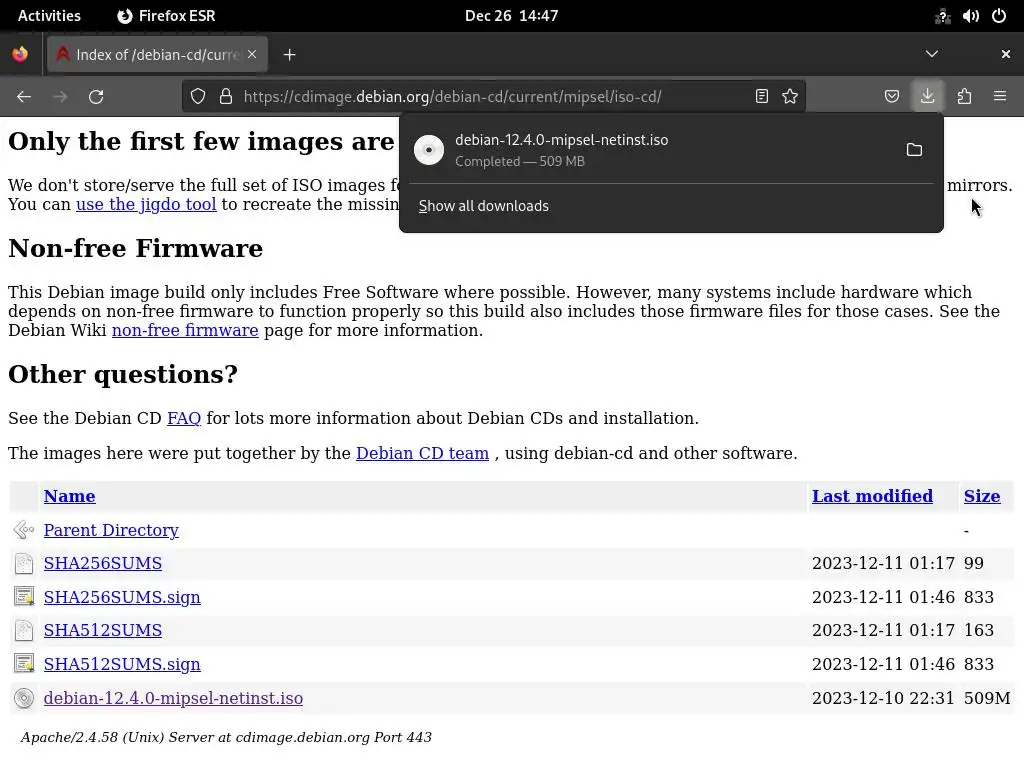Click the site security shield icon
This screenshot has width=1024, height=768.
[x=198, y=97]
